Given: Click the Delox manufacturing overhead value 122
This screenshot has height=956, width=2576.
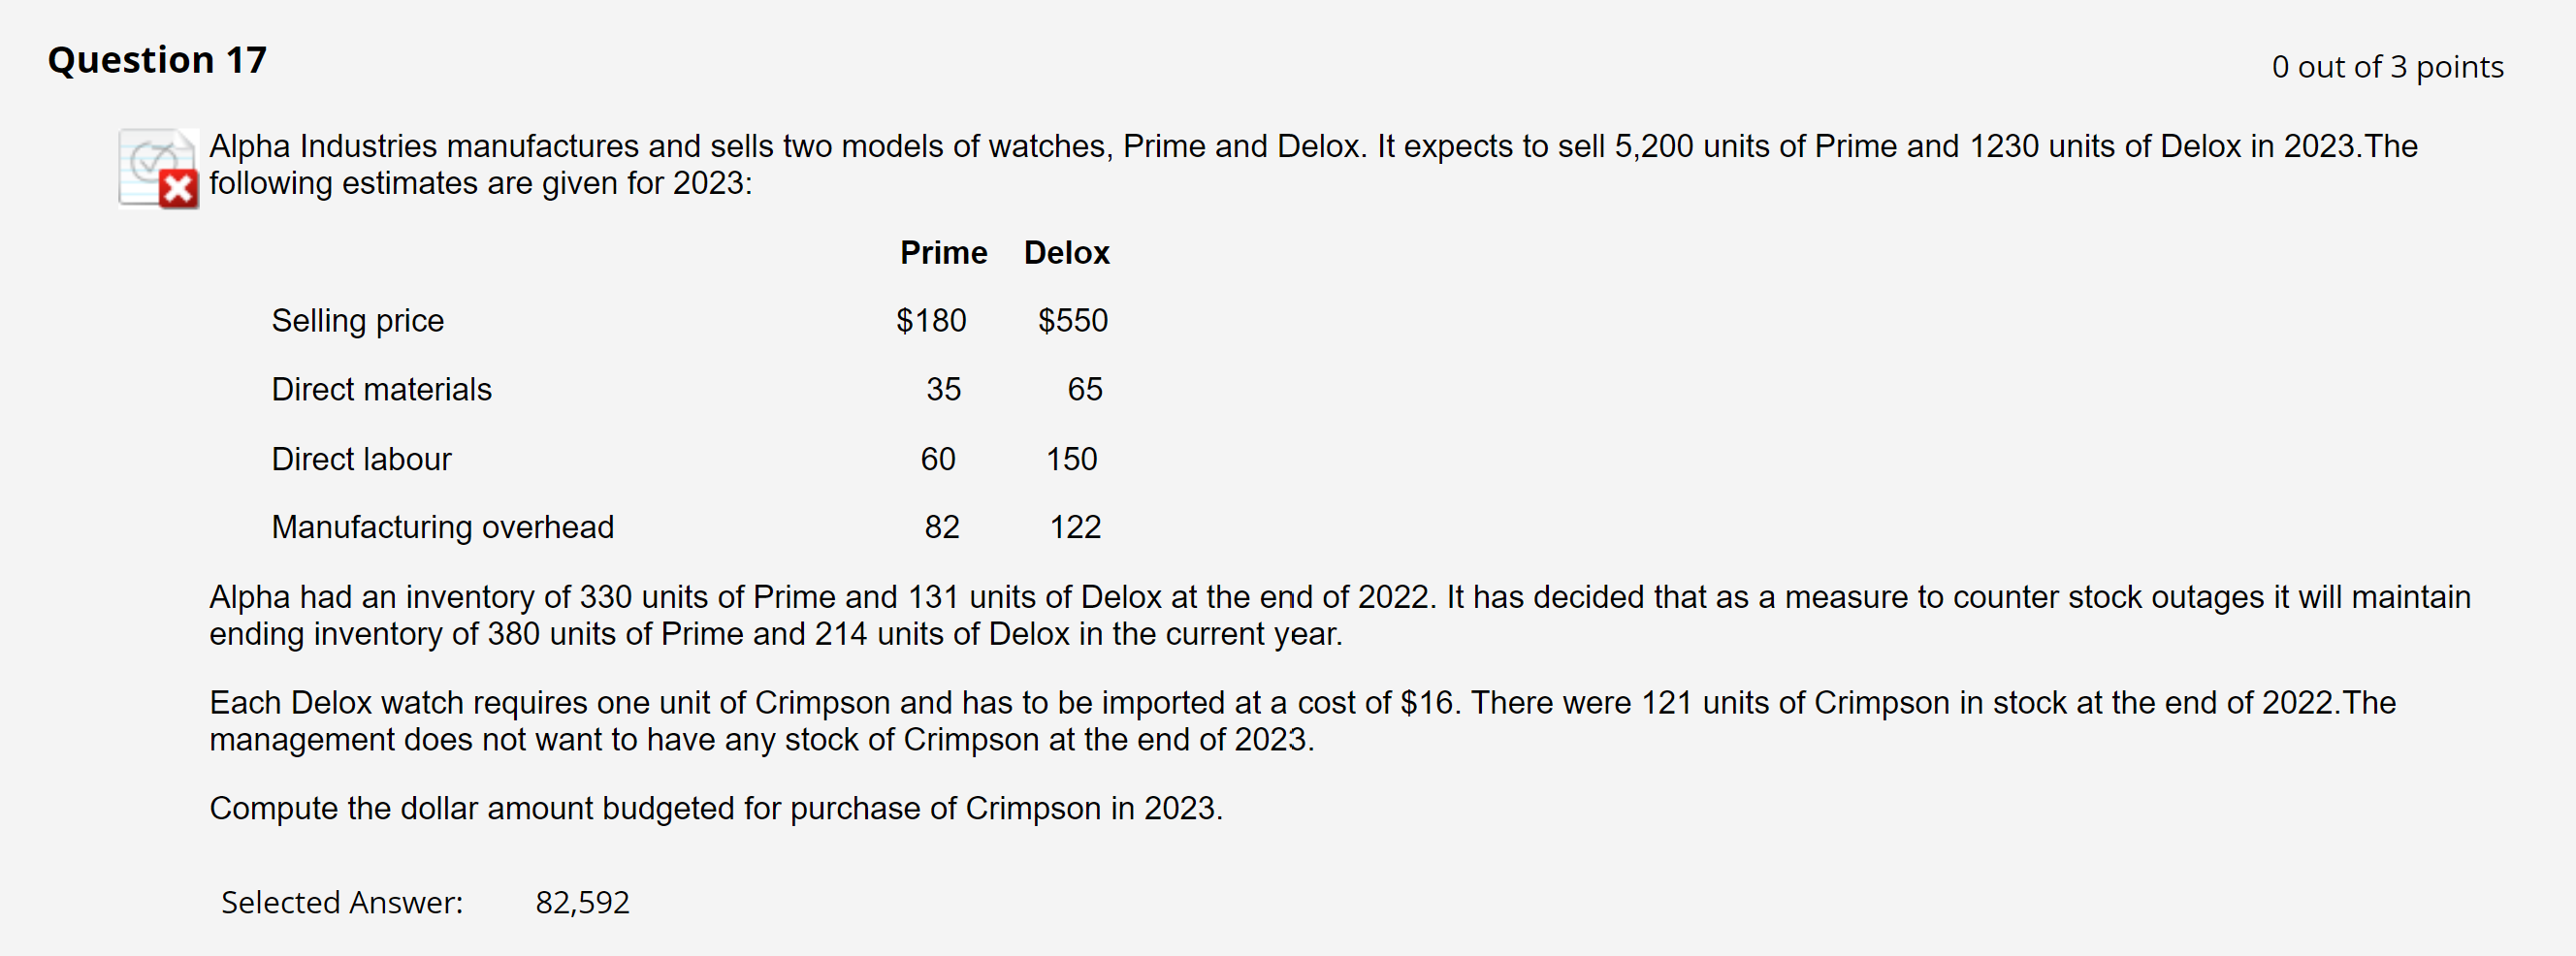Looking at the screenshot, I should tap(1074, 527).
